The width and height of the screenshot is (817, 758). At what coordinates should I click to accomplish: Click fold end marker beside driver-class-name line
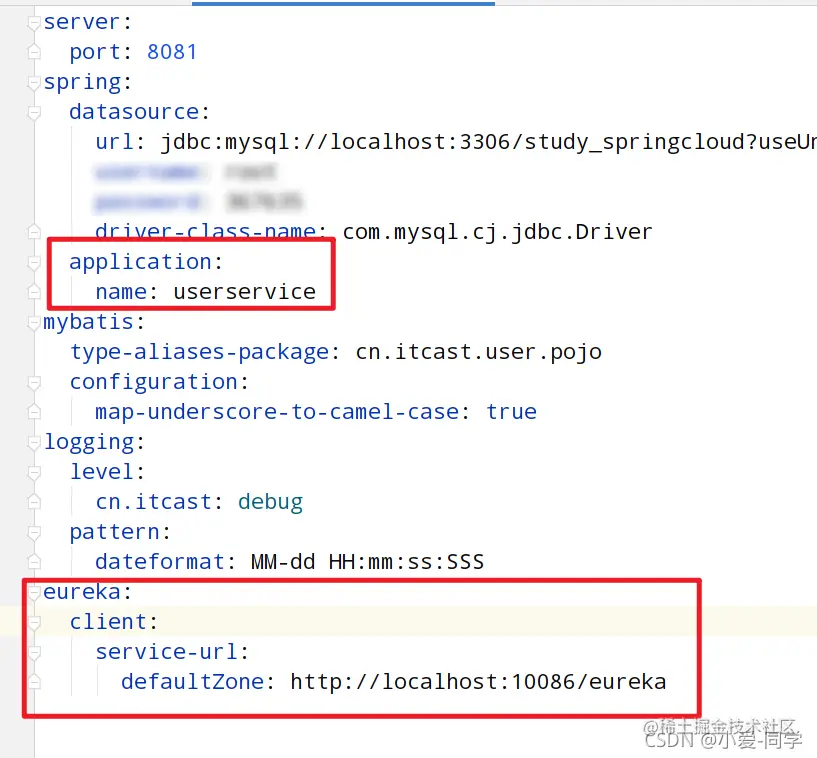[x=34, y=232]
